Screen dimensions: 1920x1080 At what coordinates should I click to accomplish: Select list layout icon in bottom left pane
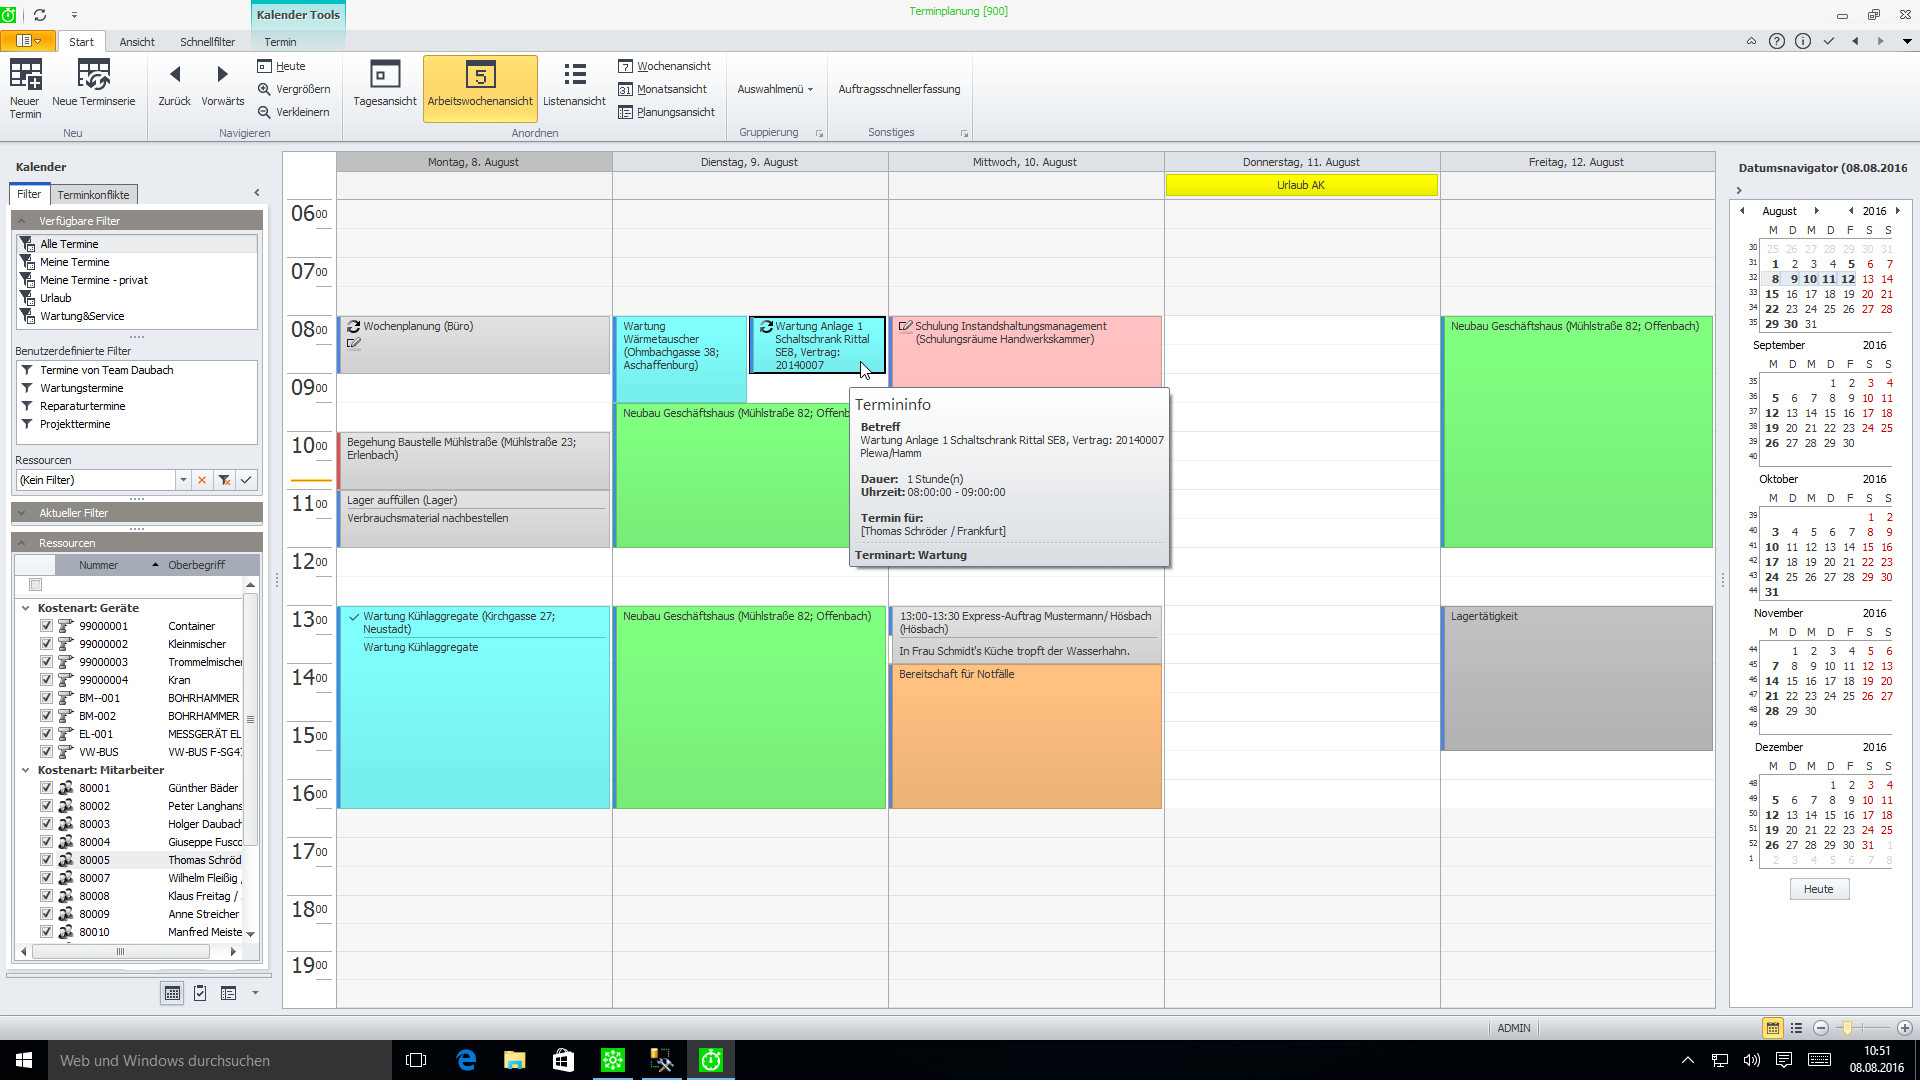(x=228, y=993)
